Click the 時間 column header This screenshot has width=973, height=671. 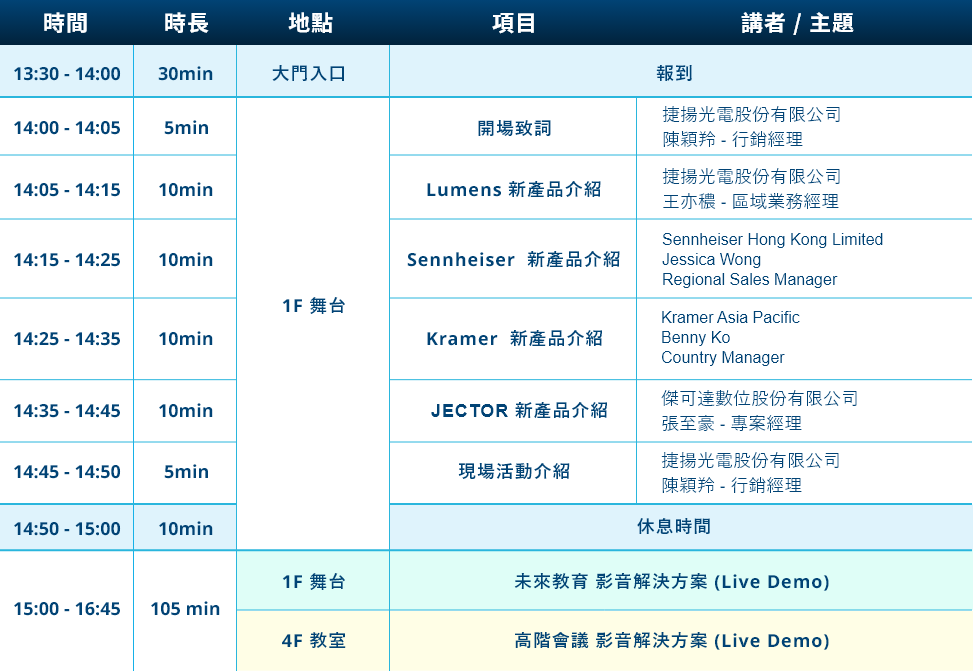click(x=66, y=23)
